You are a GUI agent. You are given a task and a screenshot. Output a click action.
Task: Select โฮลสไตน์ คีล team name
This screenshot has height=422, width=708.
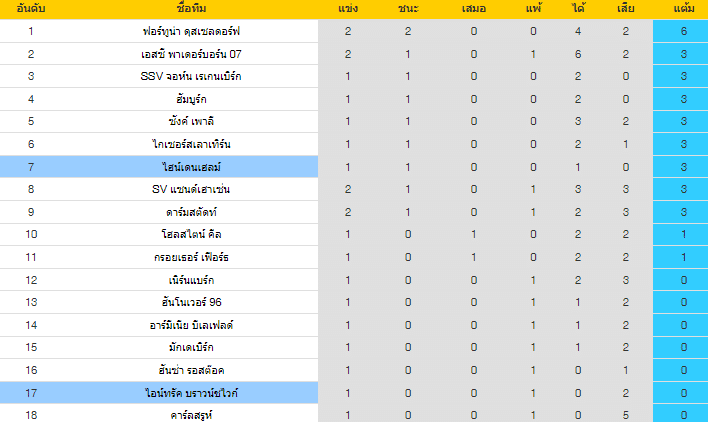click(191, 234)
